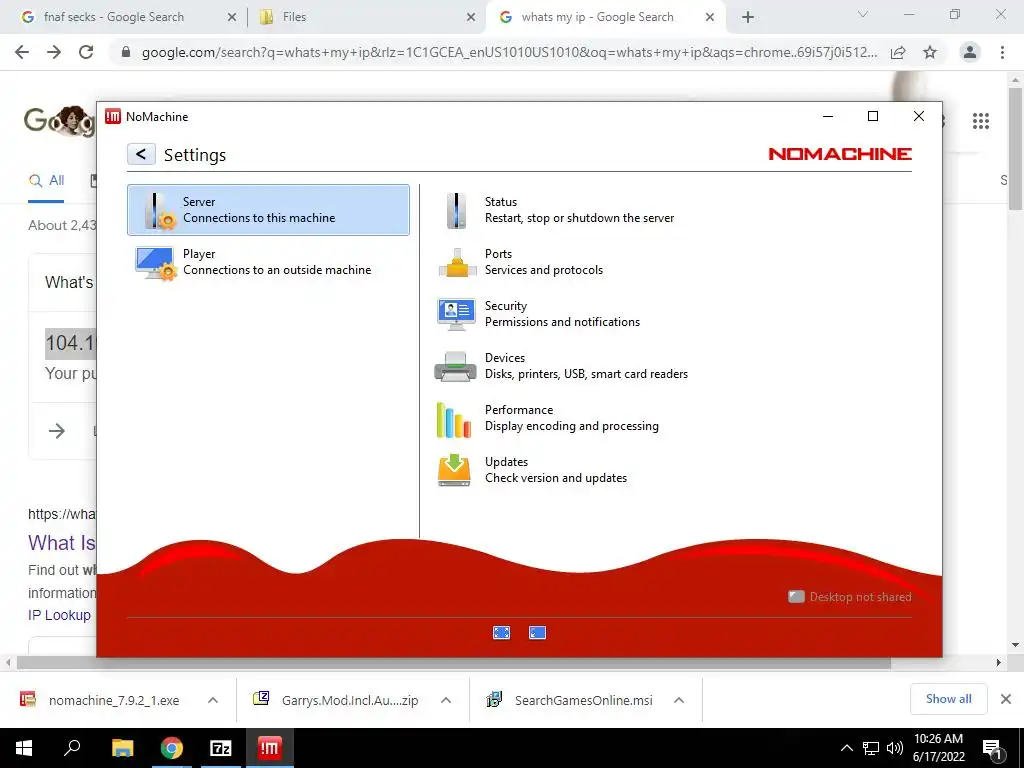1024x768 pixels.
Task: Click the Performance colored bars icon
Action: [454, 419]
